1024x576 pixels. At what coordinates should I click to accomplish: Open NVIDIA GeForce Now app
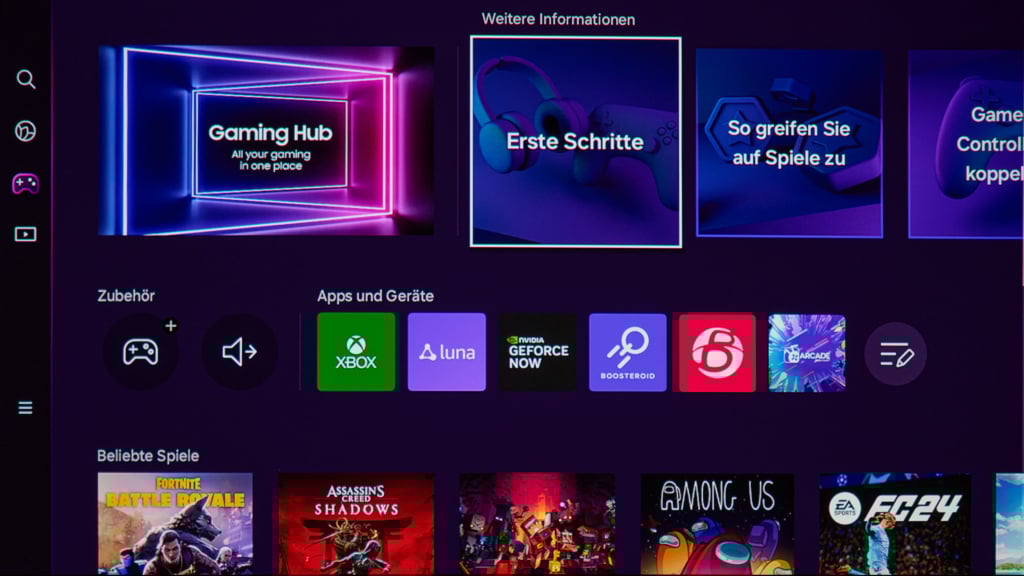[x=538, y=352]
